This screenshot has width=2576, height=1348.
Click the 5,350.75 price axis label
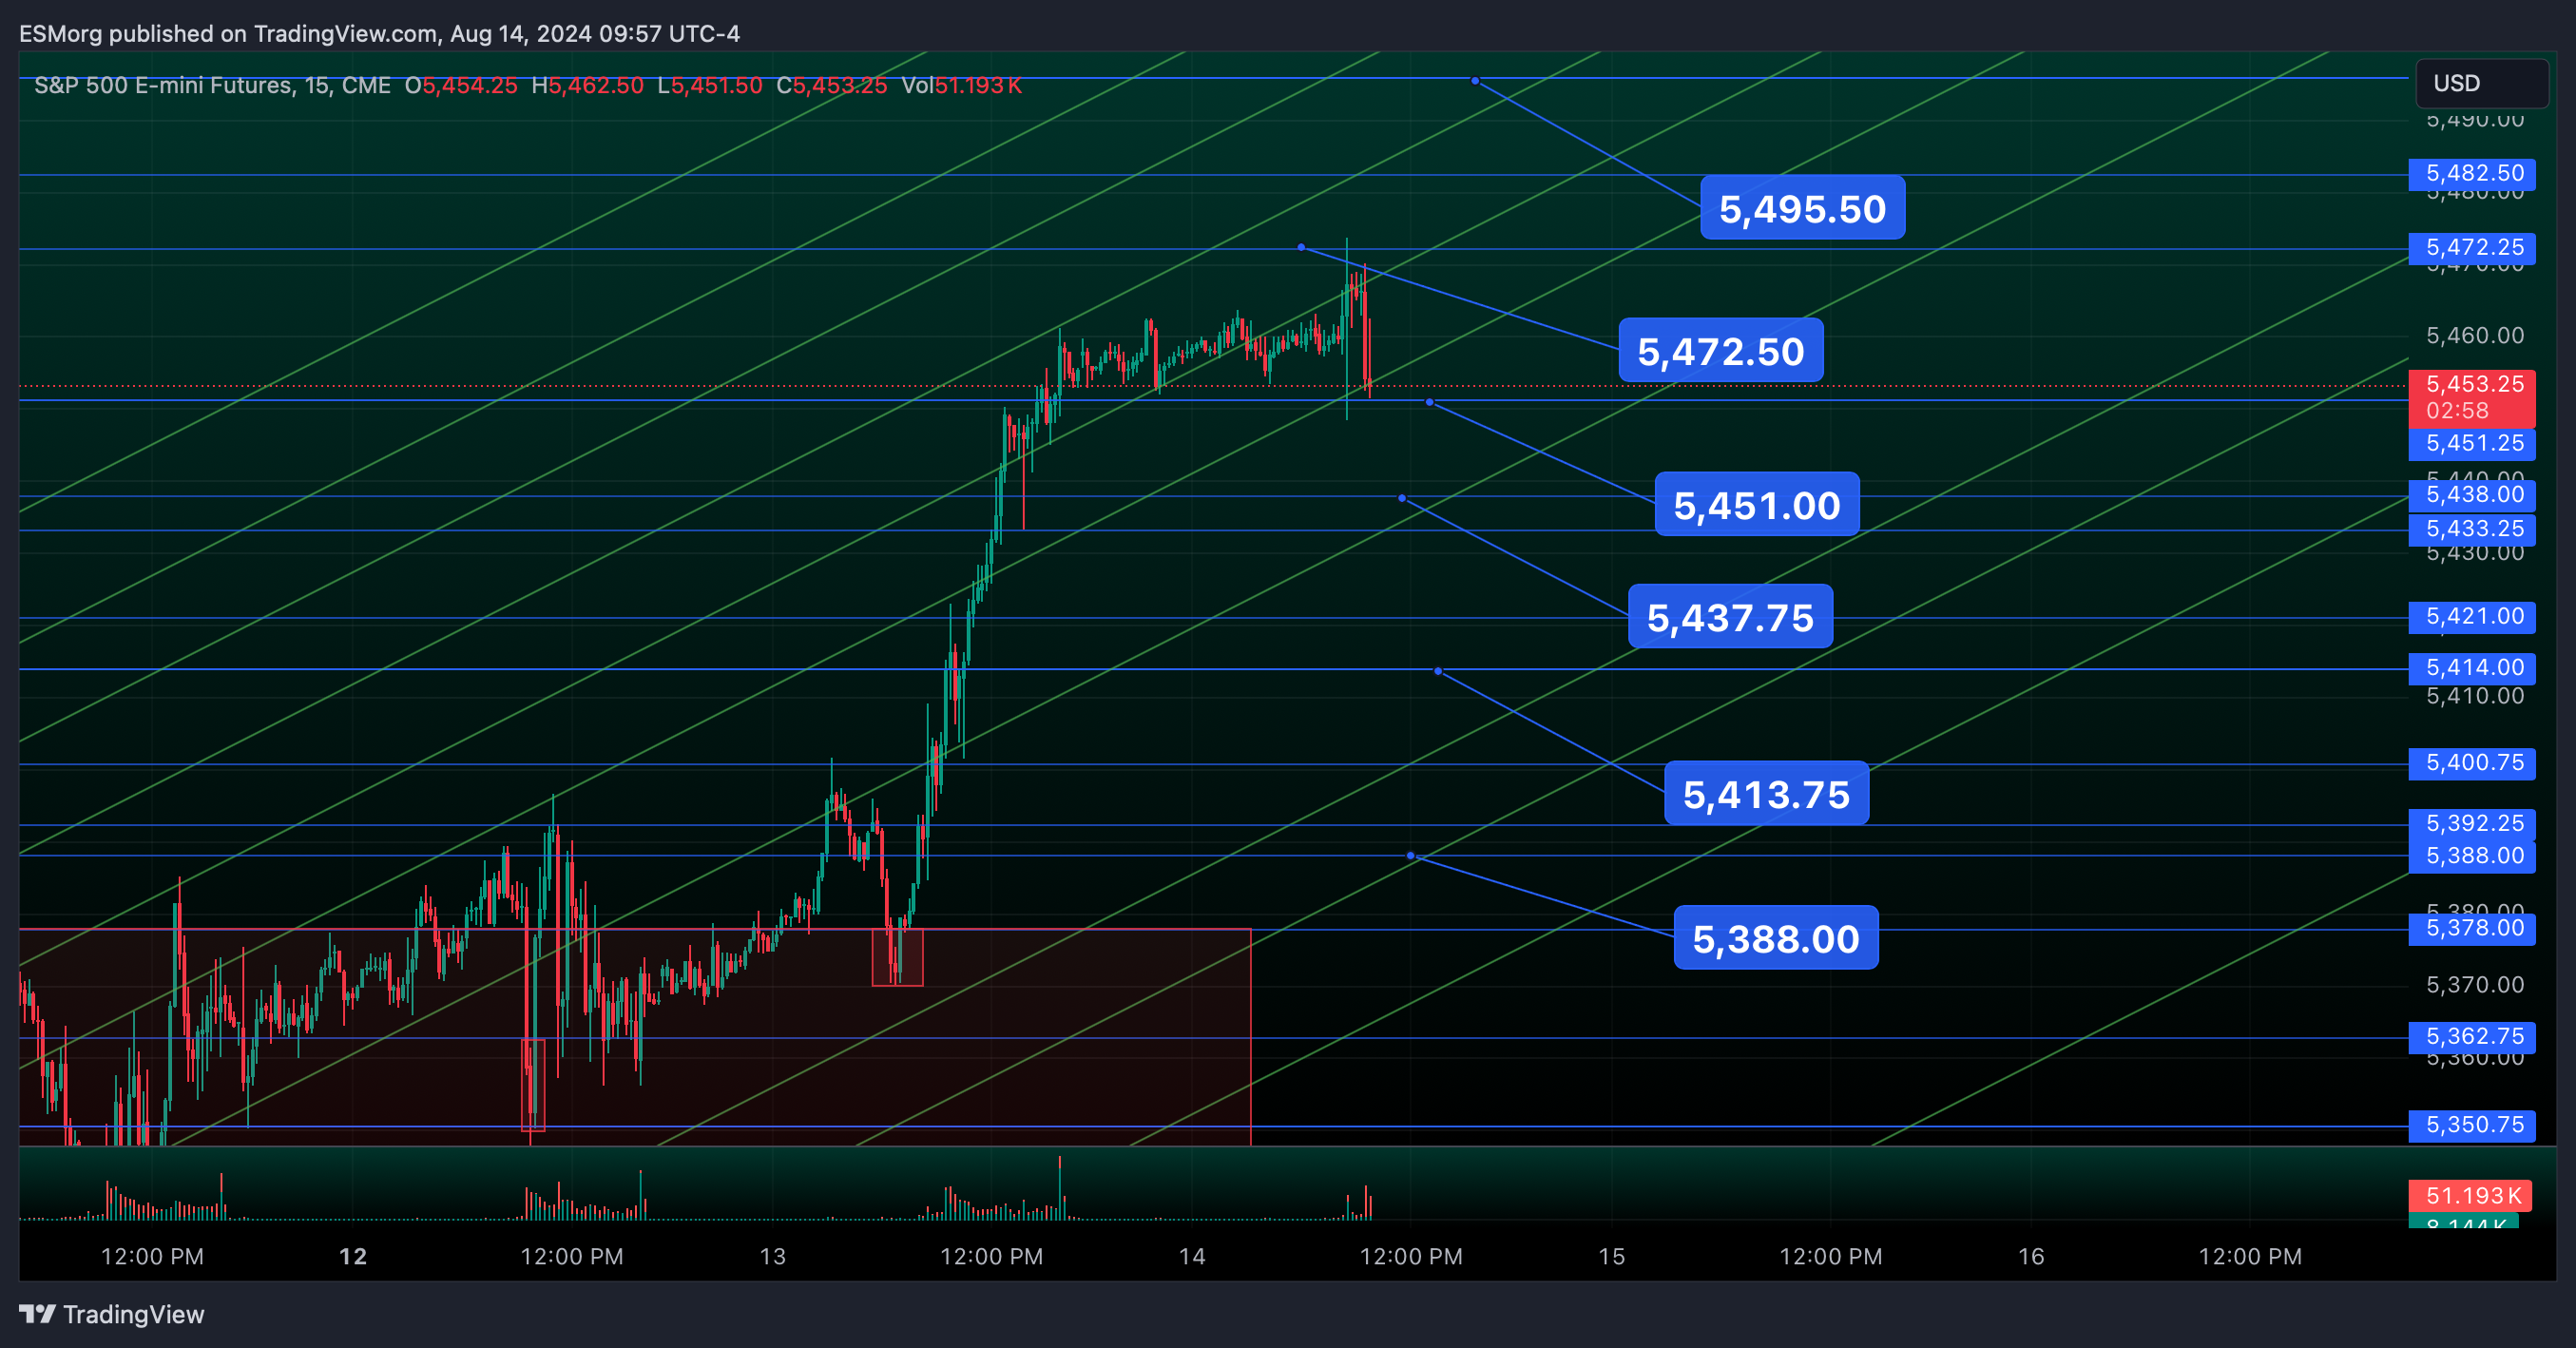point(2472,1125)
